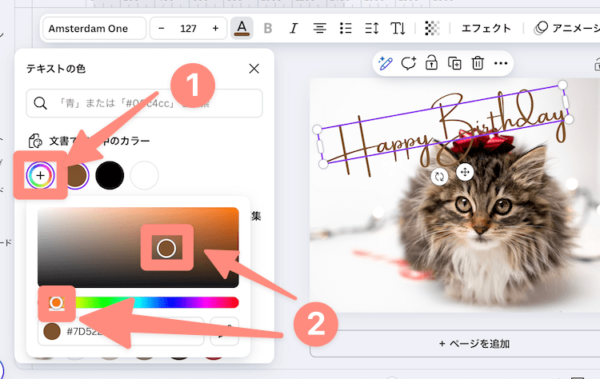This screenshot has height=379, width=600.
Task: Open エフェクト effects panel
Action: (486, 28)
